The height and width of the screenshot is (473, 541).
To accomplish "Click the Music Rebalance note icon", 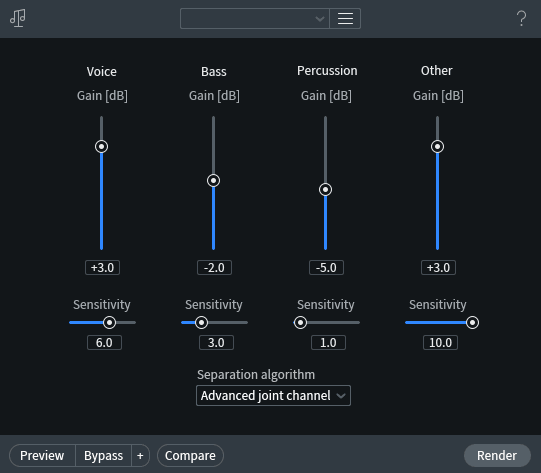I will pyautogui.click(x=18, y=18).
